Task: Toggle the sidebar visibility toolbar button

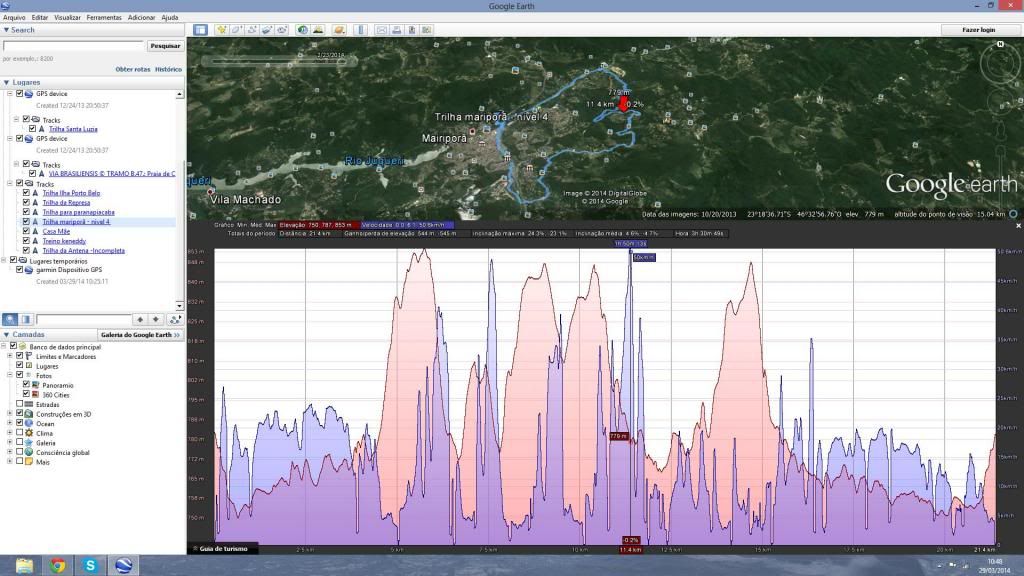Action: [x=200, y=30]
